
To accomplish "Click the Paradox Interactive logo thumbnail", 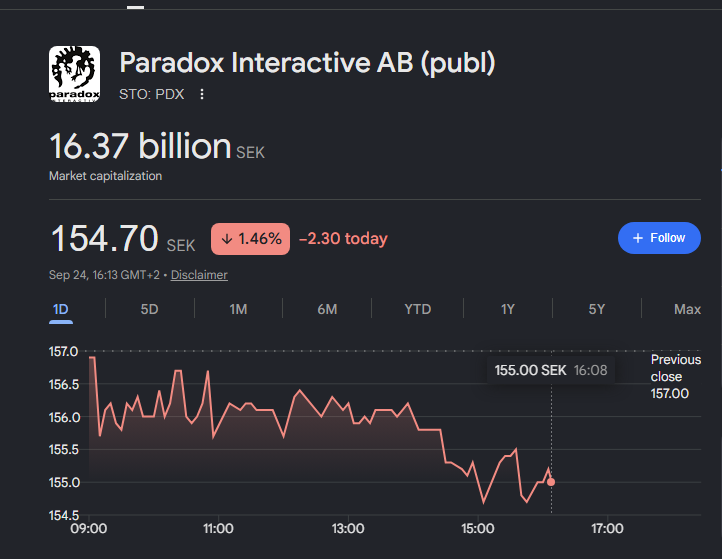I will coord(74,74).
